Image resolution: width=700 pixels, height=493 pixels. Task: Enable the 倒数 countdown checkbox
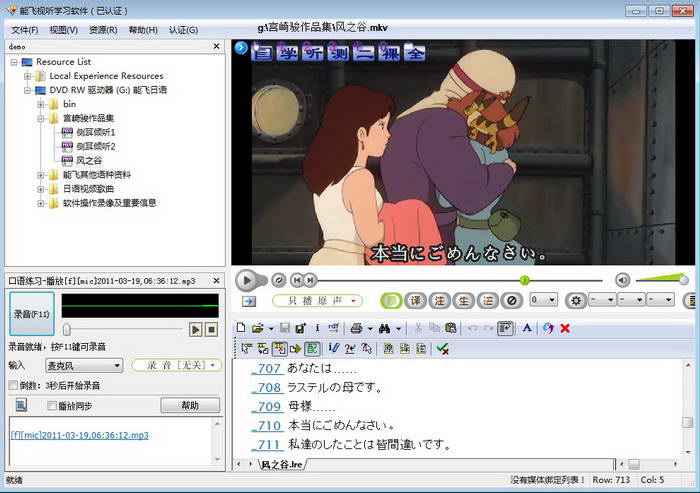click(x=13, y=385)
